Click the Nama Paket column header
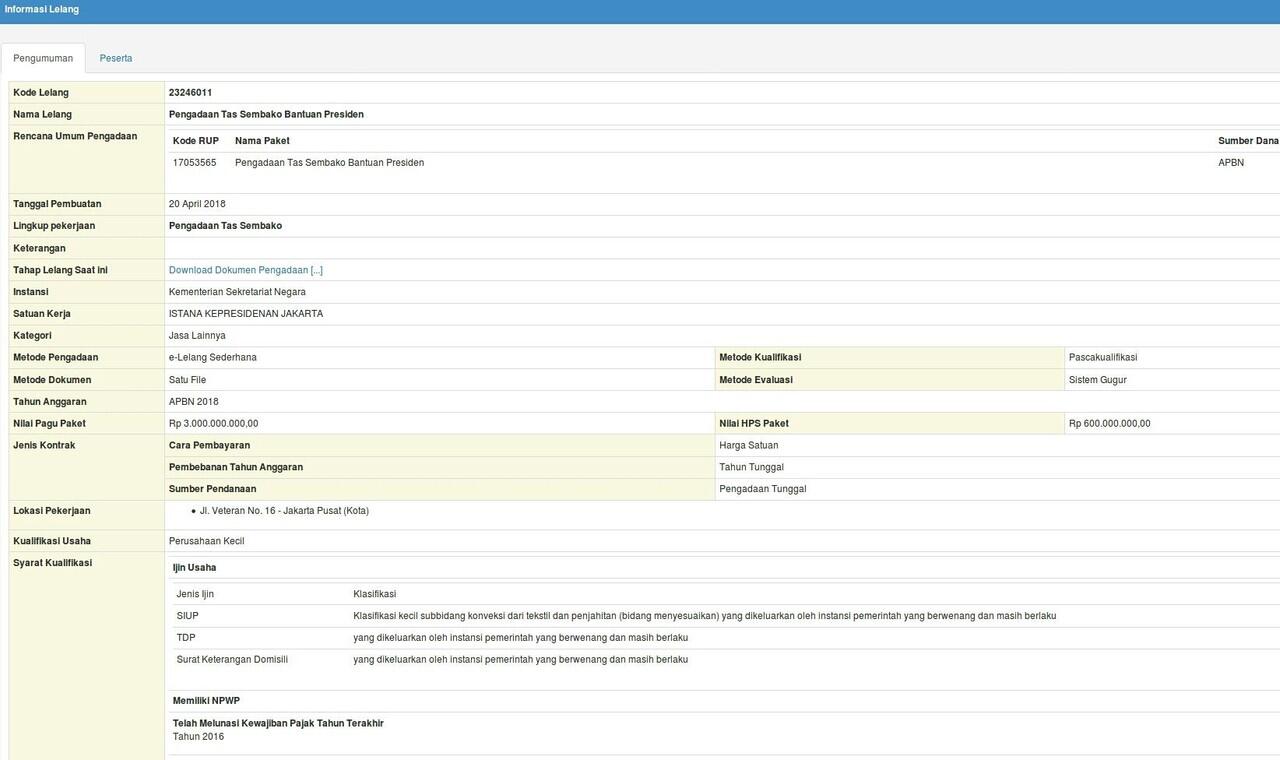Viewport: 1280px width, 760px height. pyautogui.click(x=262, y=141)
